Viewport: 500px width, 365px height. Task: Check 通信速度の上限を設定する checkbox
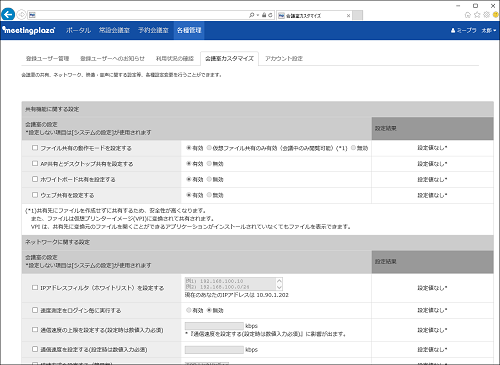tap(35, 330)
